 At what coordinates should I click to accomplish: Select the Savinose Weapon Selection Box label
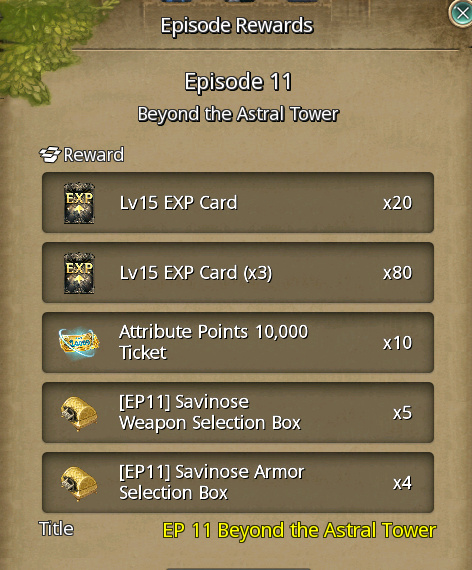[210, 412]
